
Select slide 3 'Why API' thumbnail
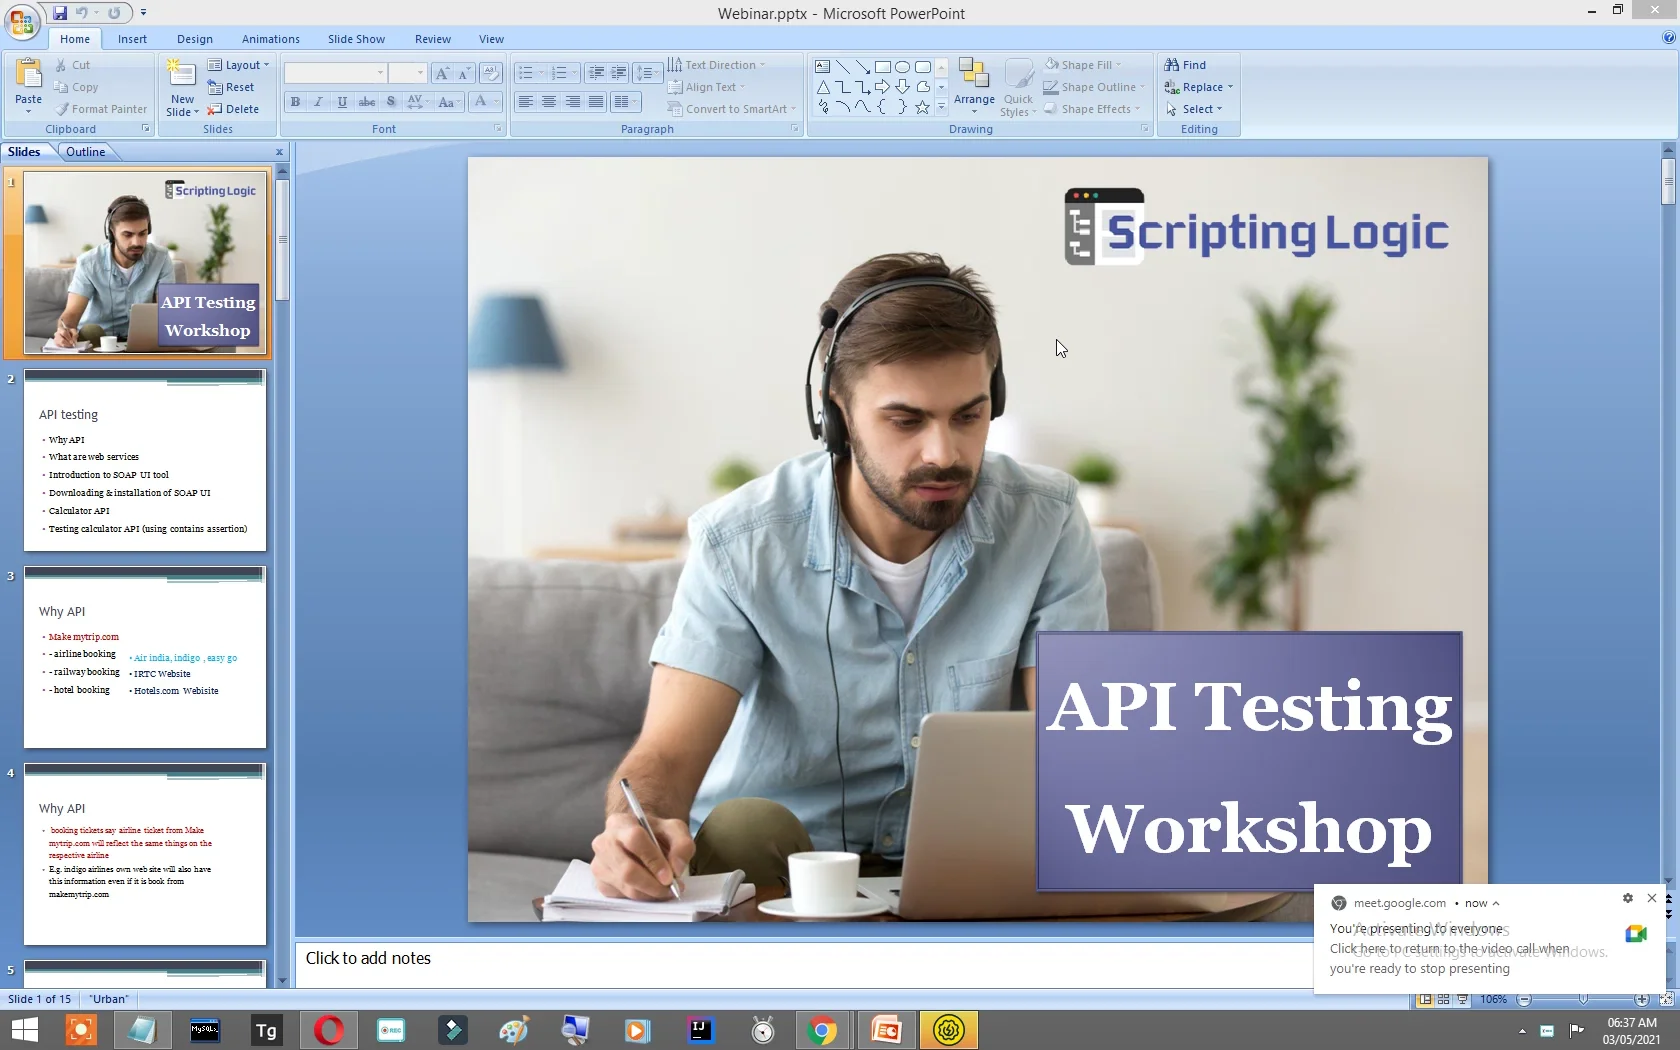coord(145,657)
